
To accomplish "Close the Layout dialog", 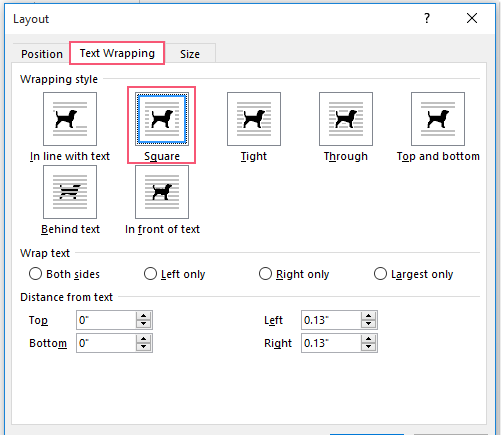I will click(x=472, y=18).
